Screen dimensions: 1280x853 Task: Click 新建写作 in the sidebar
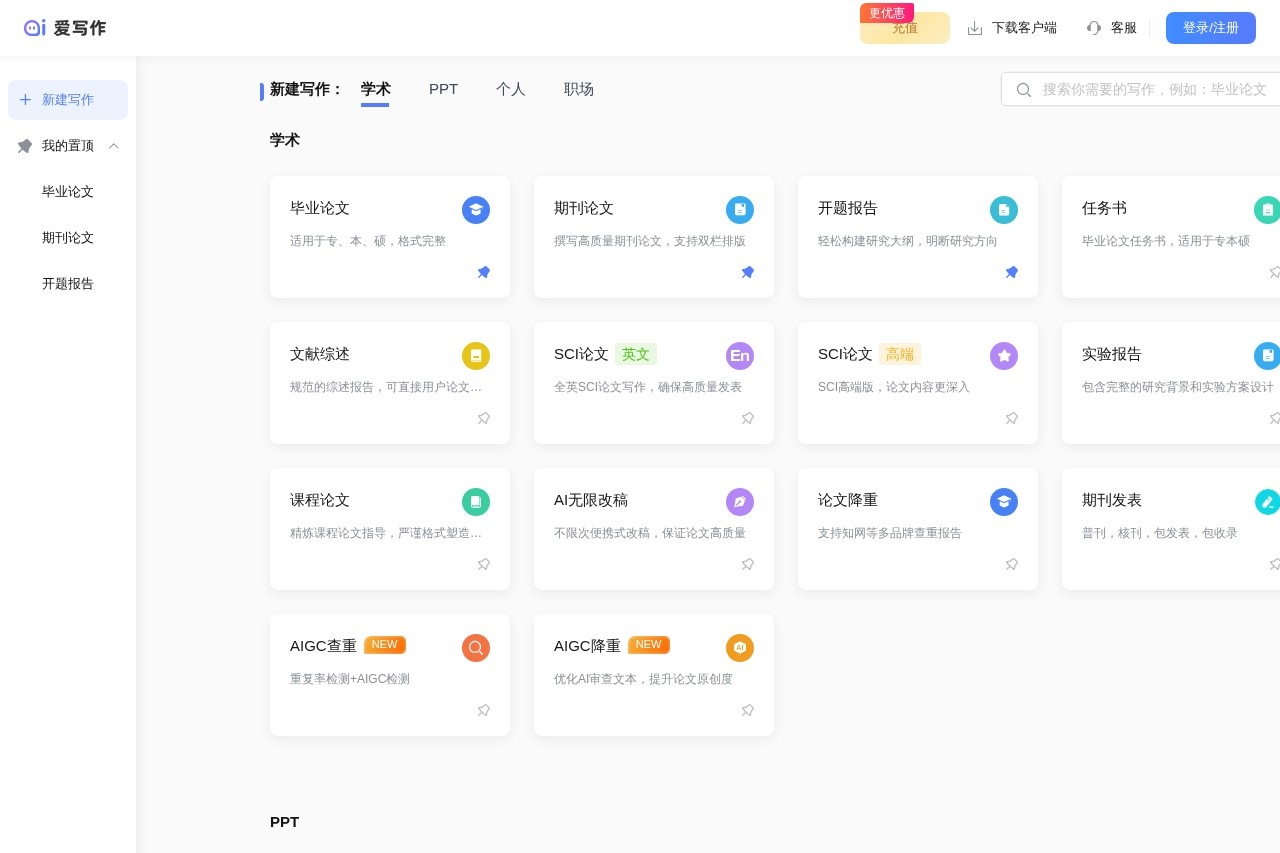[x=68, y=100]
